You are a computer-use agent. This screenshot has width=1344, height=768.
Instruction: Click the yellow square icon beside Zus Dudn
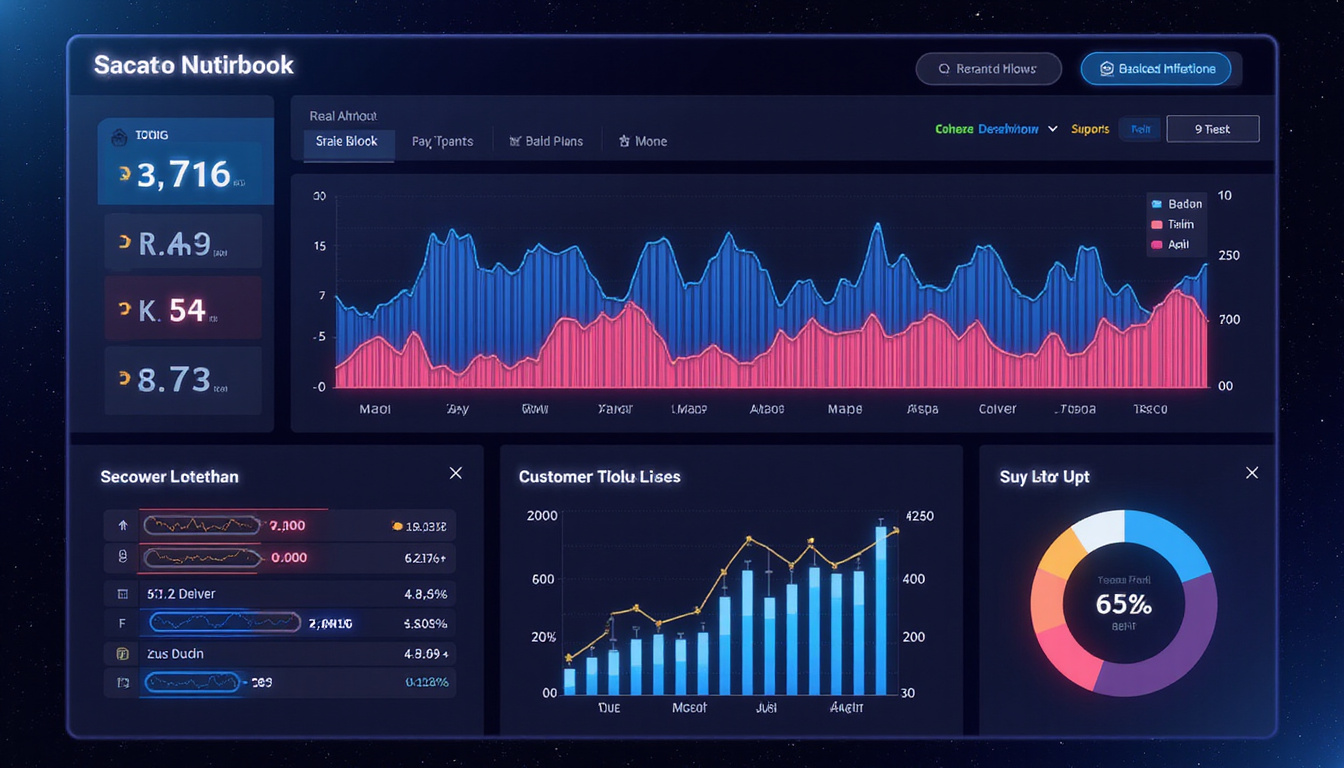pos(123,654)
